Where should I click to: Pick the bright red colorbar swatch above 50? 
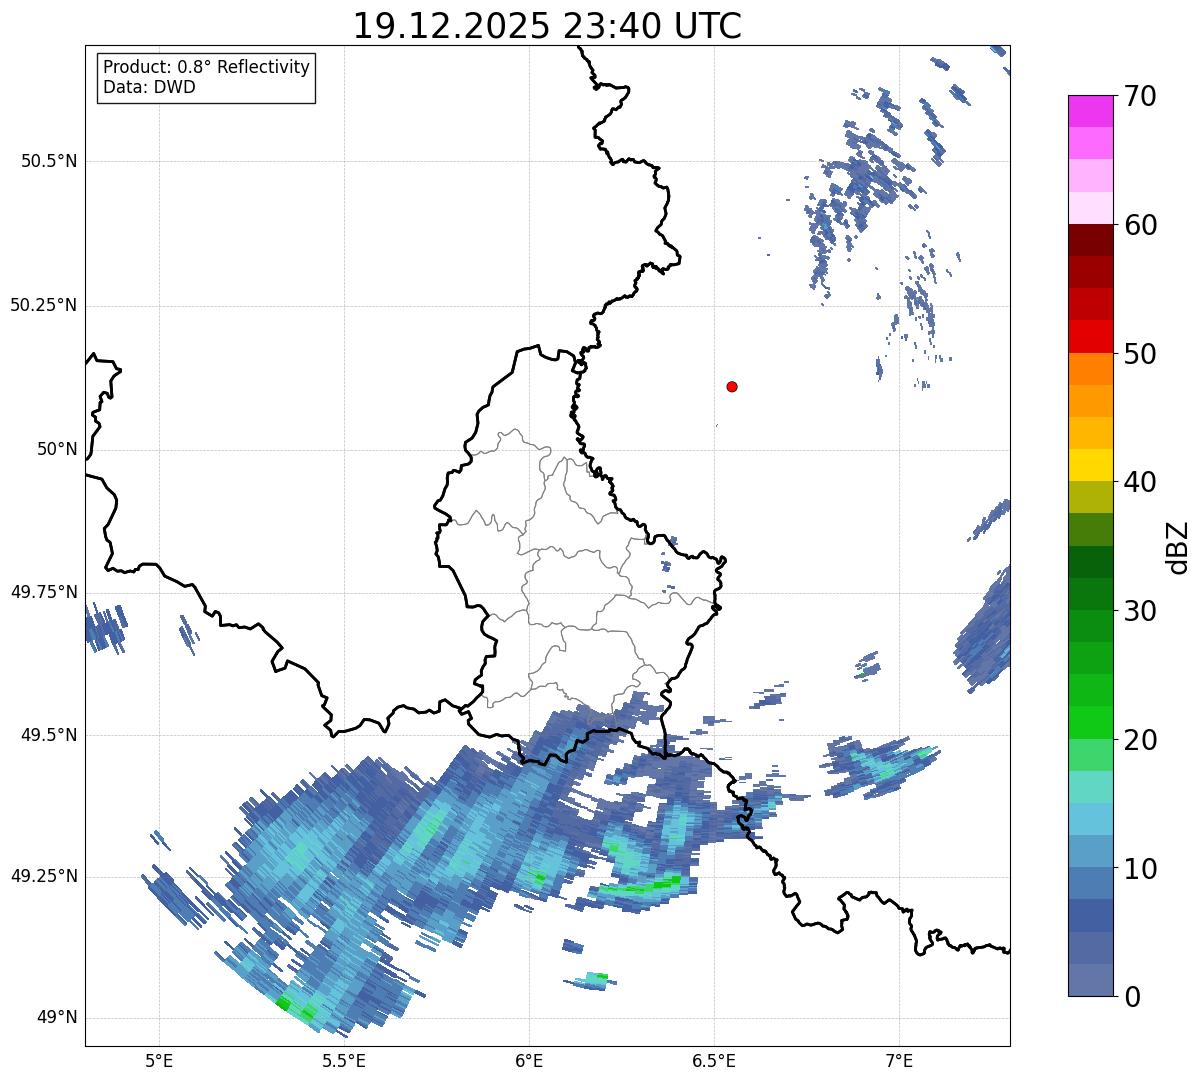point(1091,337)
